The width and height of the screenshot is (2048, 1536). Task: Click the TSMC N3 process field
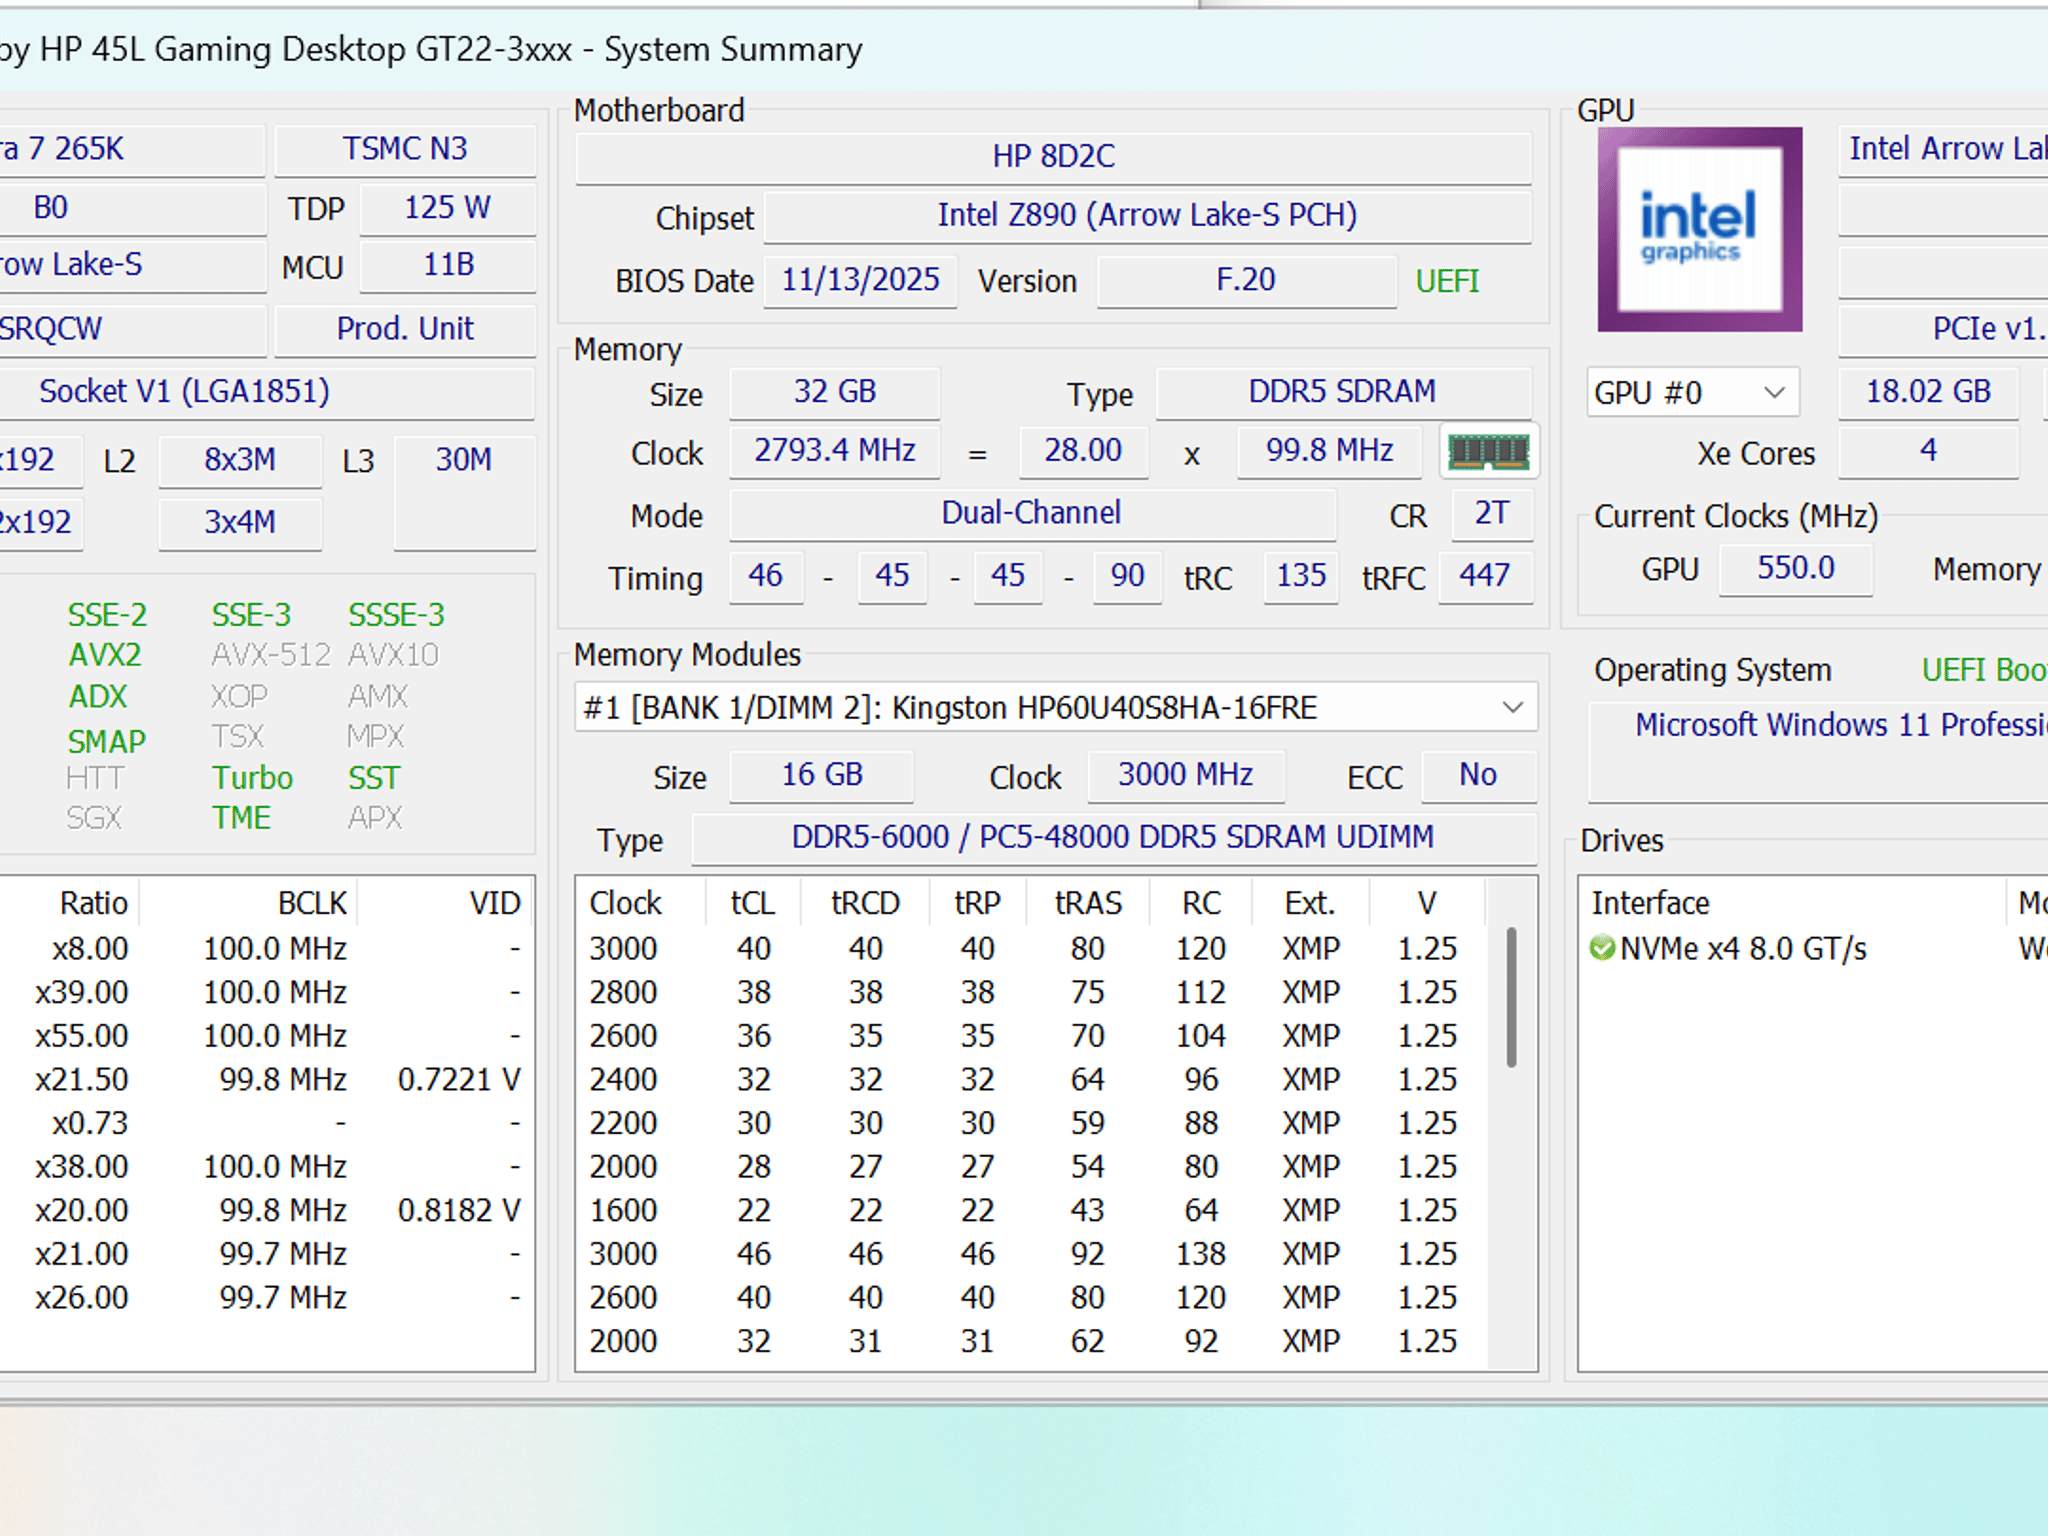pos(405,150)
